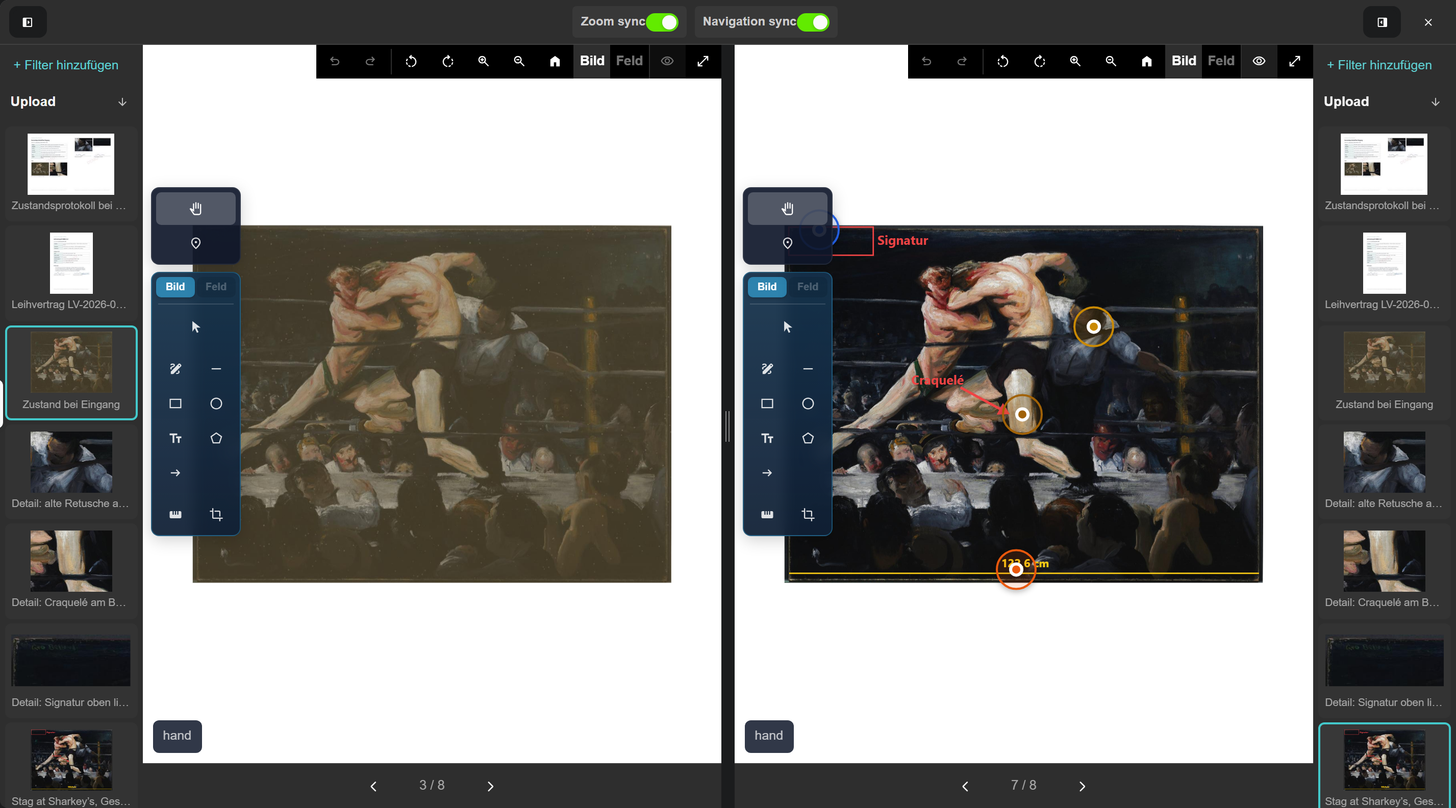Reset right viewer to home view
The height and width of the screenshot is (808, 1456).
(1147, 61)
